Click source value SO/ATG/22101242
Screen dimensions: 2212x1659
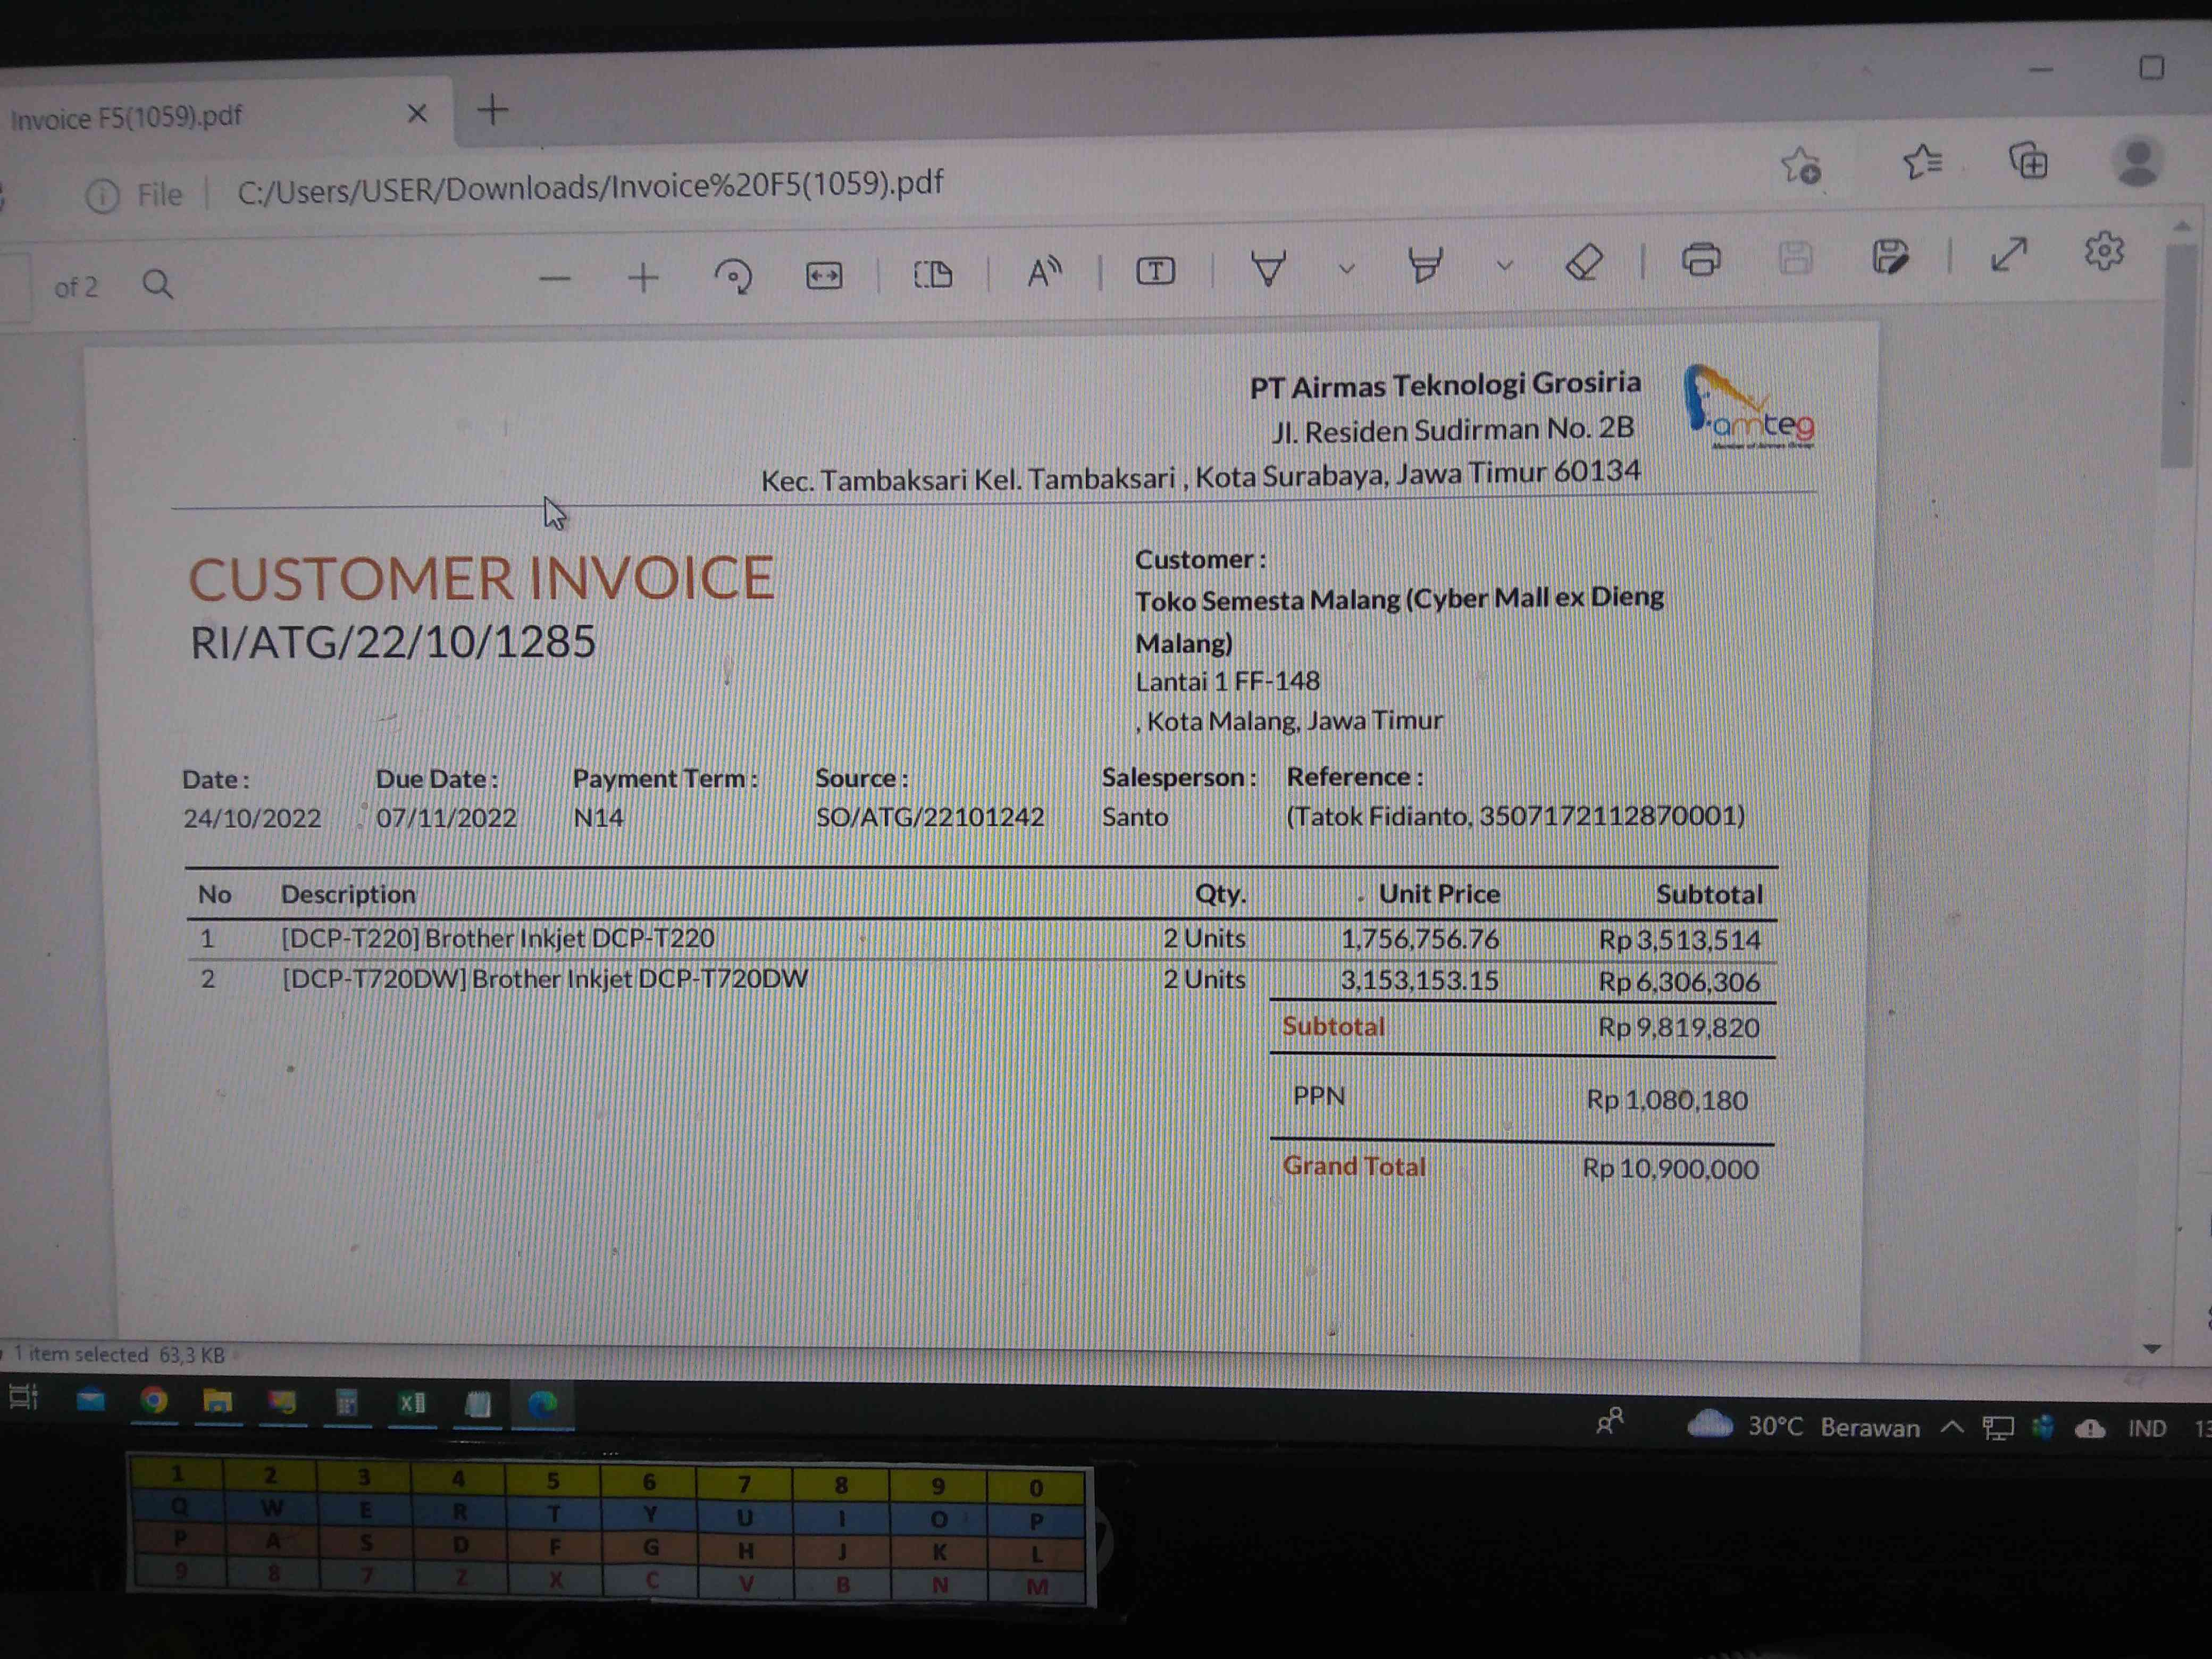[929, 817]
